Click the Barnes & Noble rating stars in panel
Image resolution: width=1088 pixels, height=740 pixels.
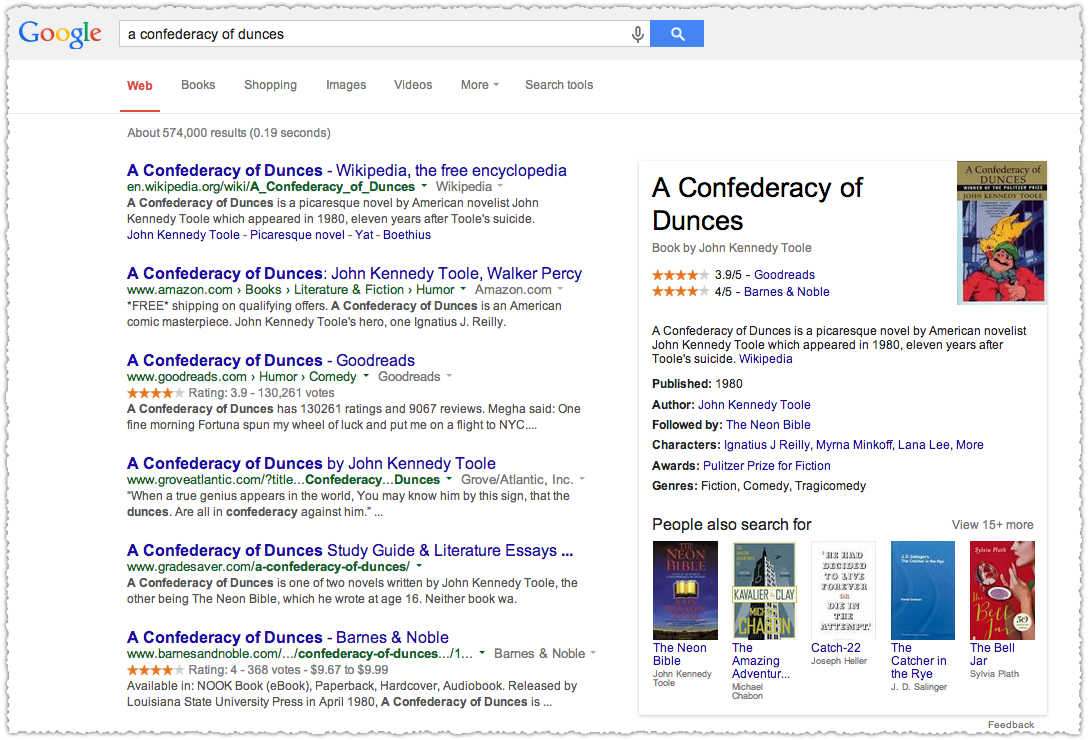click(680, 292)
